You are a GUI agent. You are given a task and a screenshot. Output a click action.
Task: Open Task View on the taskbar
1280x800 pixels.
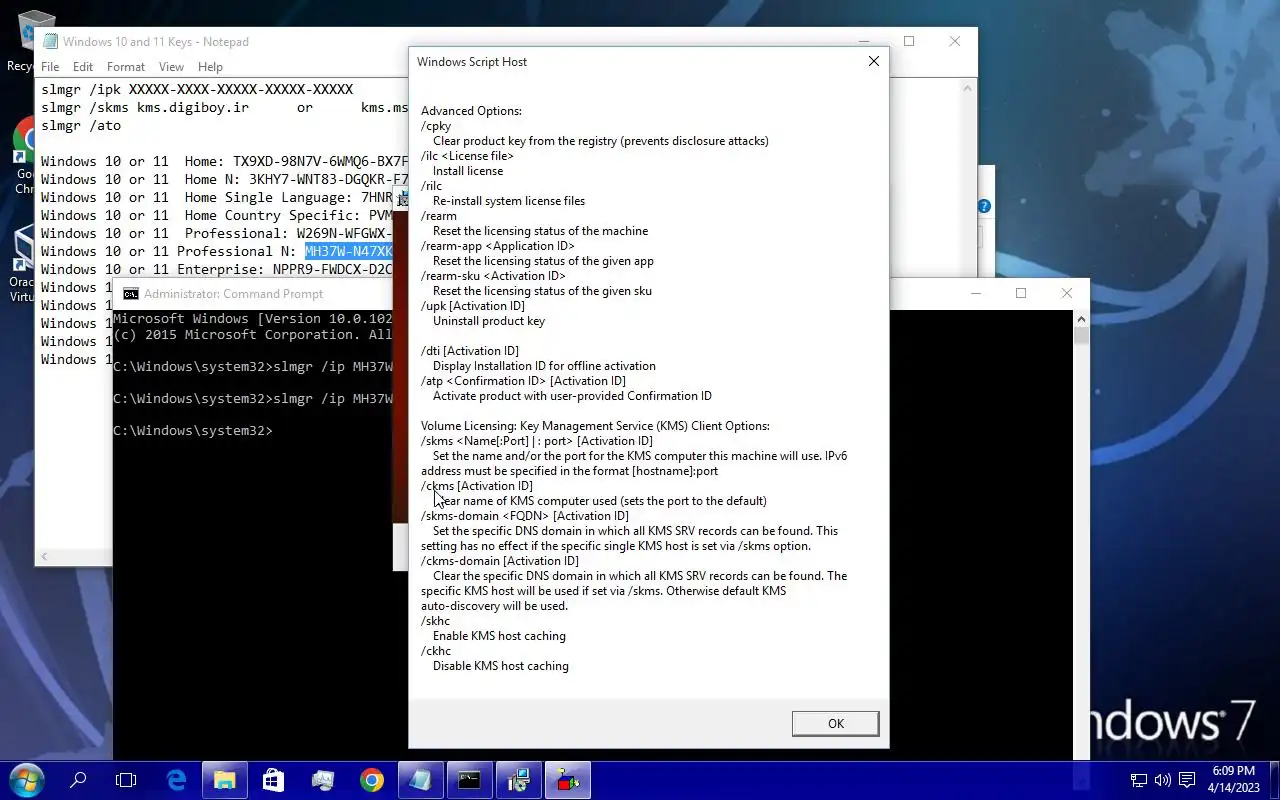126,780
